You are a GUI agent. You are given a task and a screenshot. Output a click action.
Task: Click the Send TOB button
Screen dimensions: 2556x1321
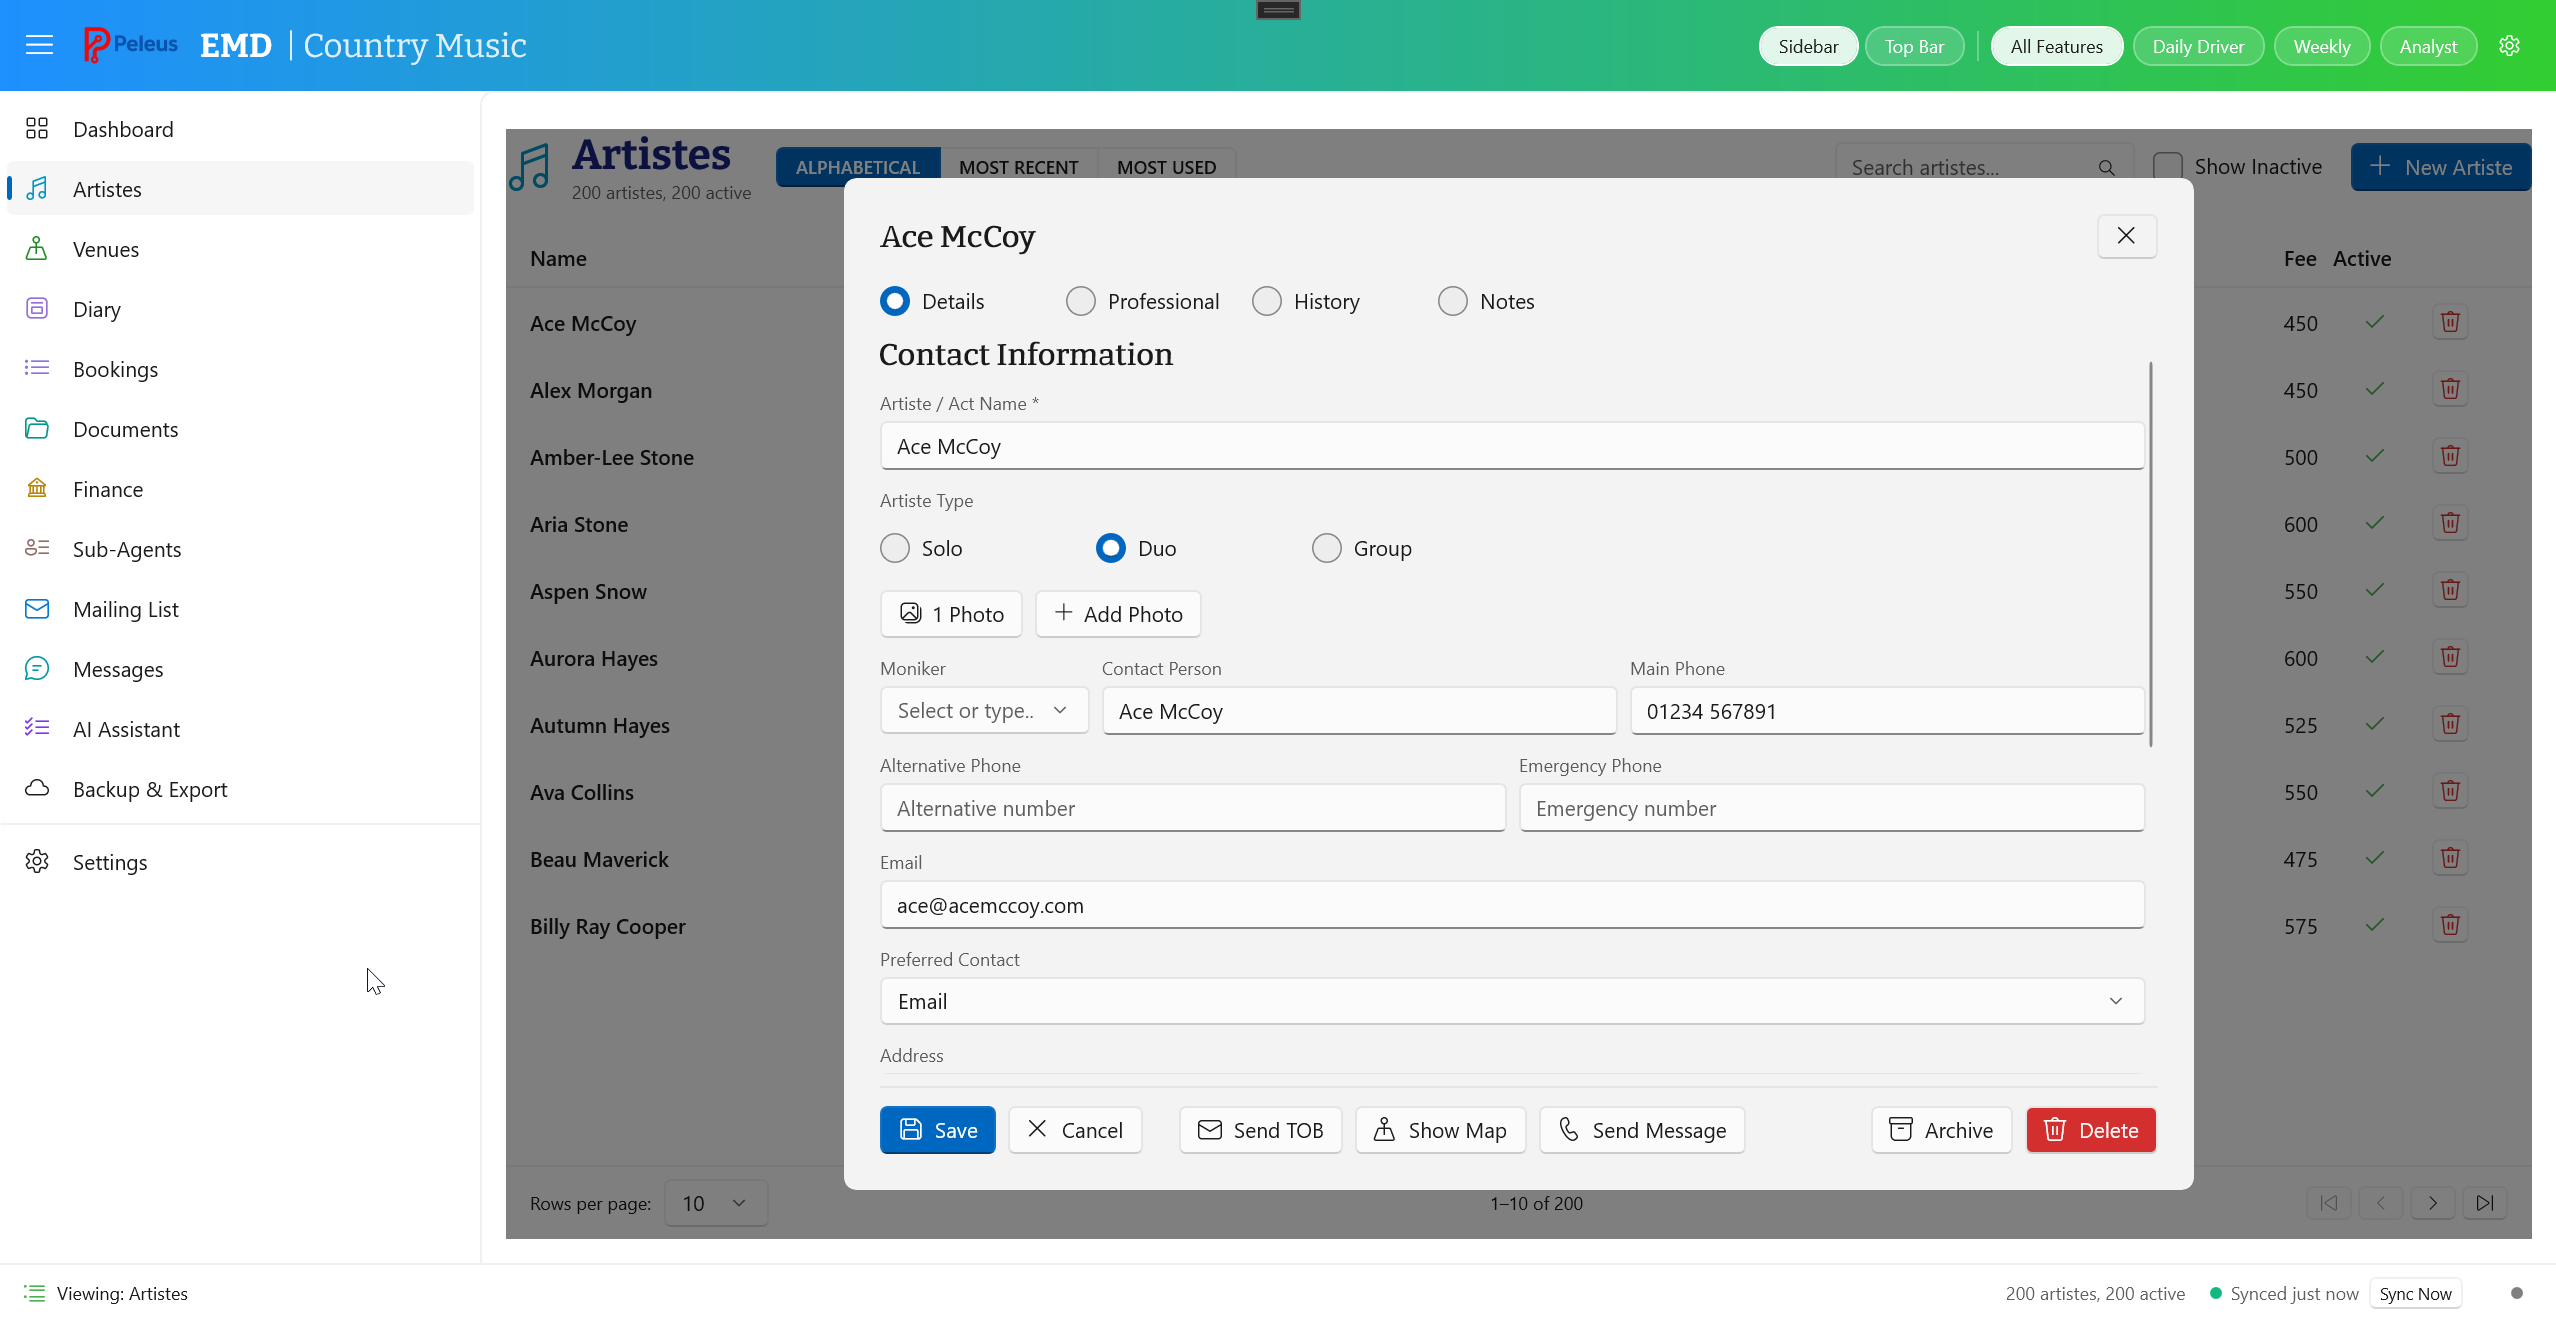(x=1258, y=1130)
